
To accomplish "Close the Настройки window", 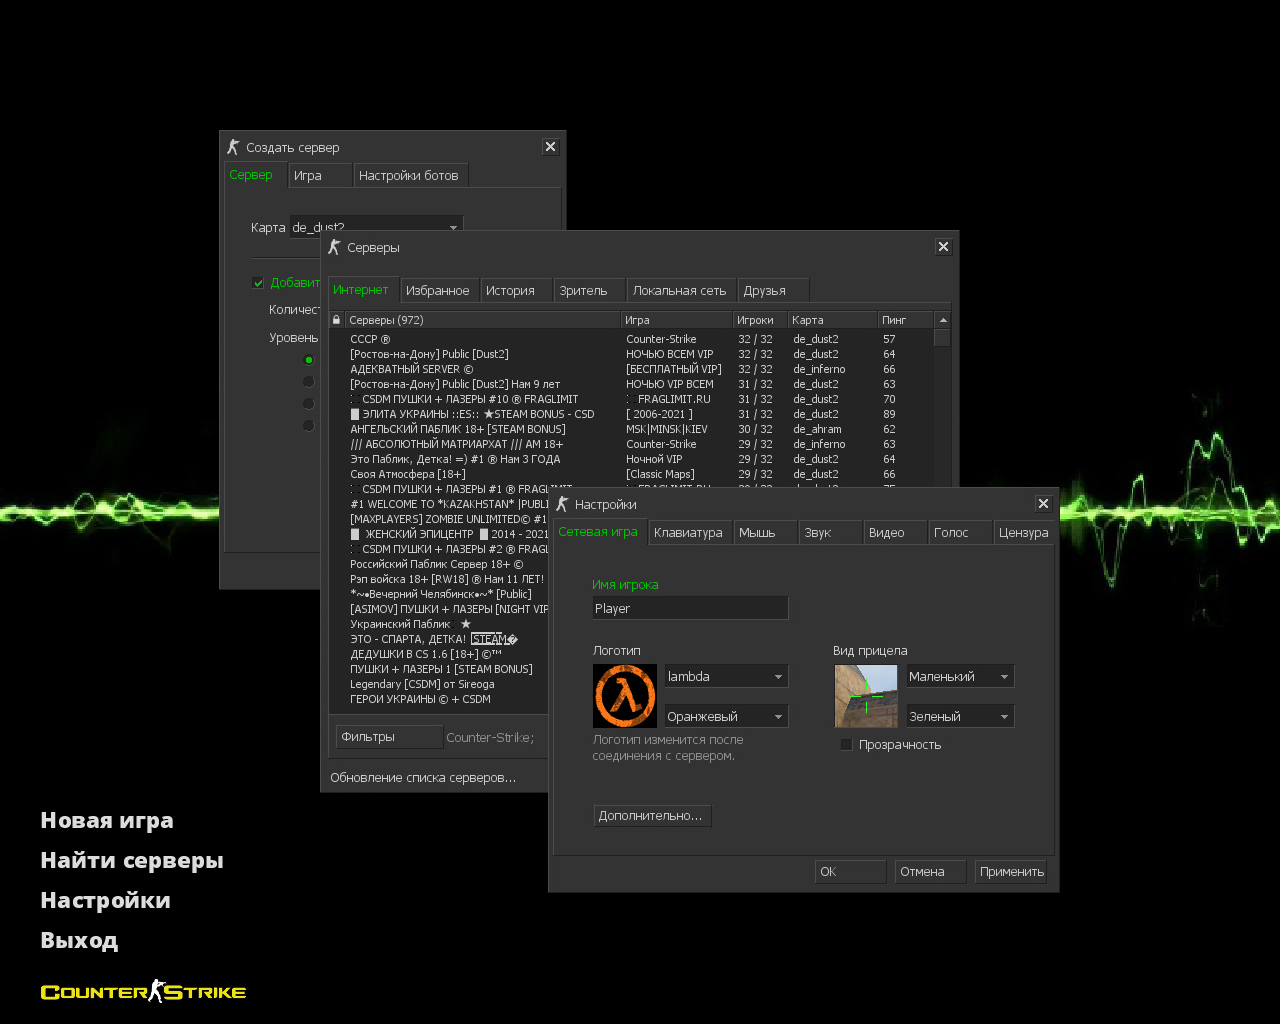I will [x=1043, y=504].
